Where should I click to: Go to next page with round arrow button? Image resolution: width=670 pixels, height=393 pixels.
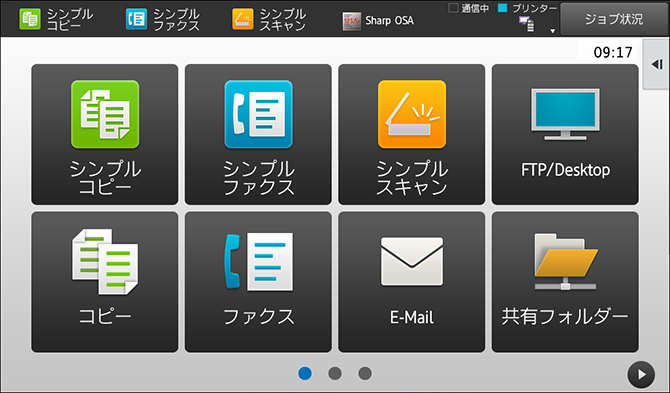point(641,375)
